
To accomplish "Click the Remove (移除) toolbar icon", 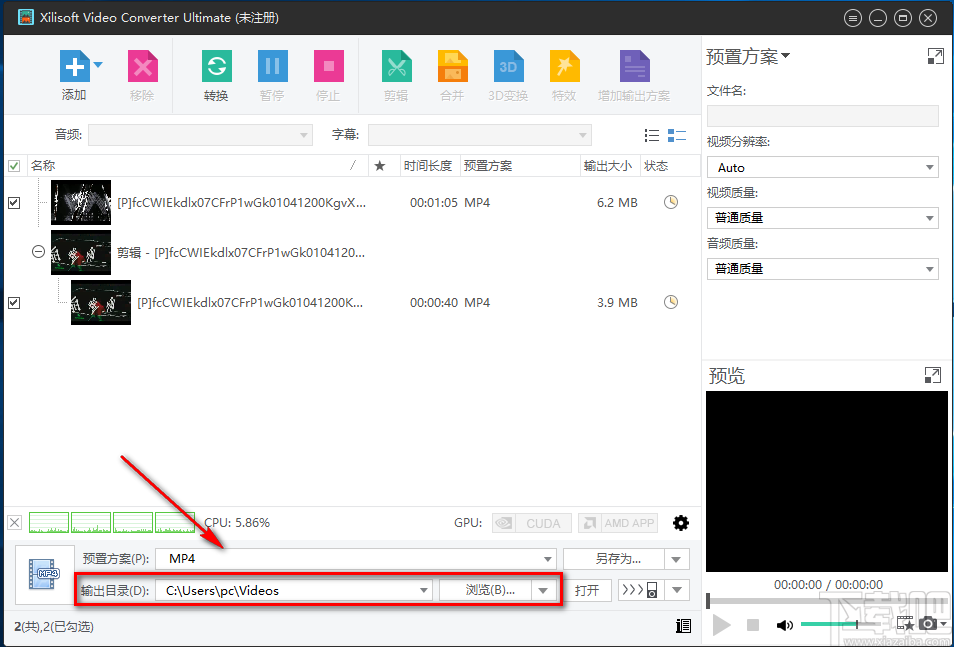I will (x=142, y=66).
